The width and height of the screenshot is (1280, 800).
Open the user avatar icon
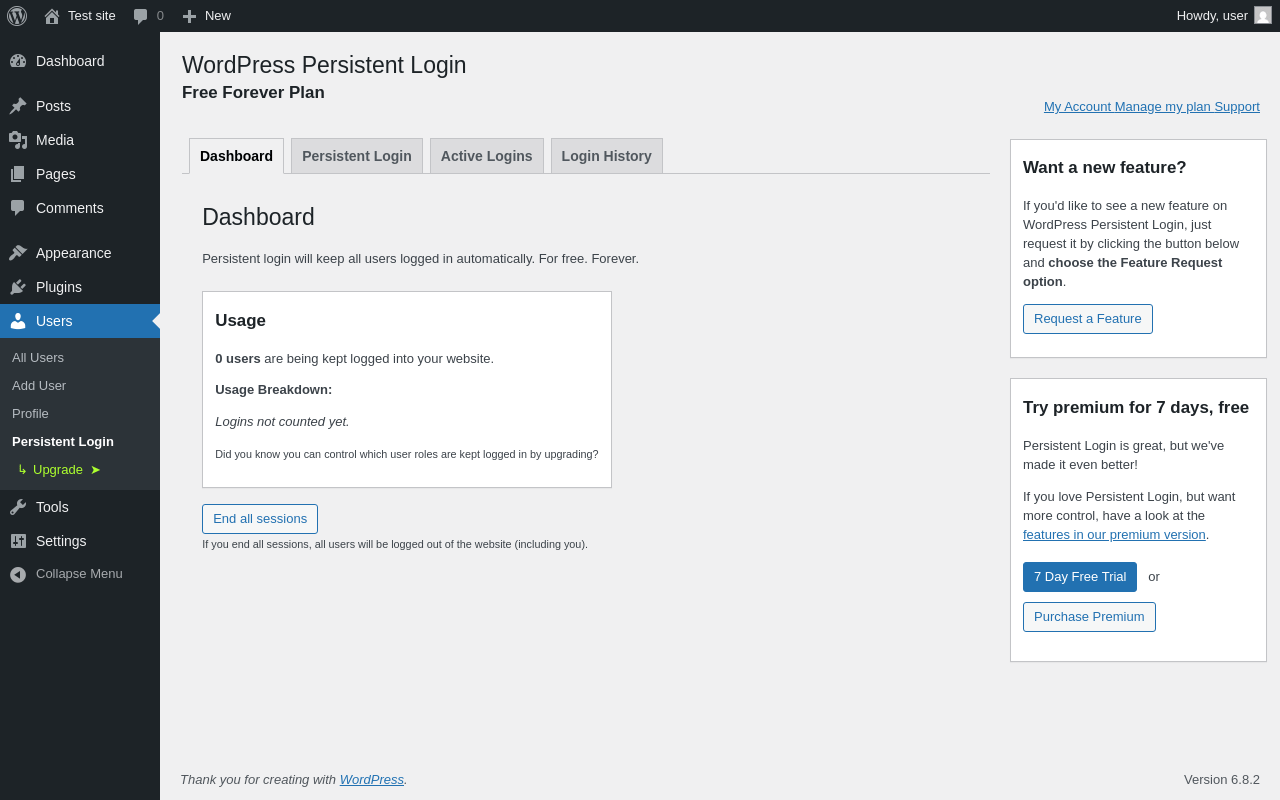[x=1263, y=15]
